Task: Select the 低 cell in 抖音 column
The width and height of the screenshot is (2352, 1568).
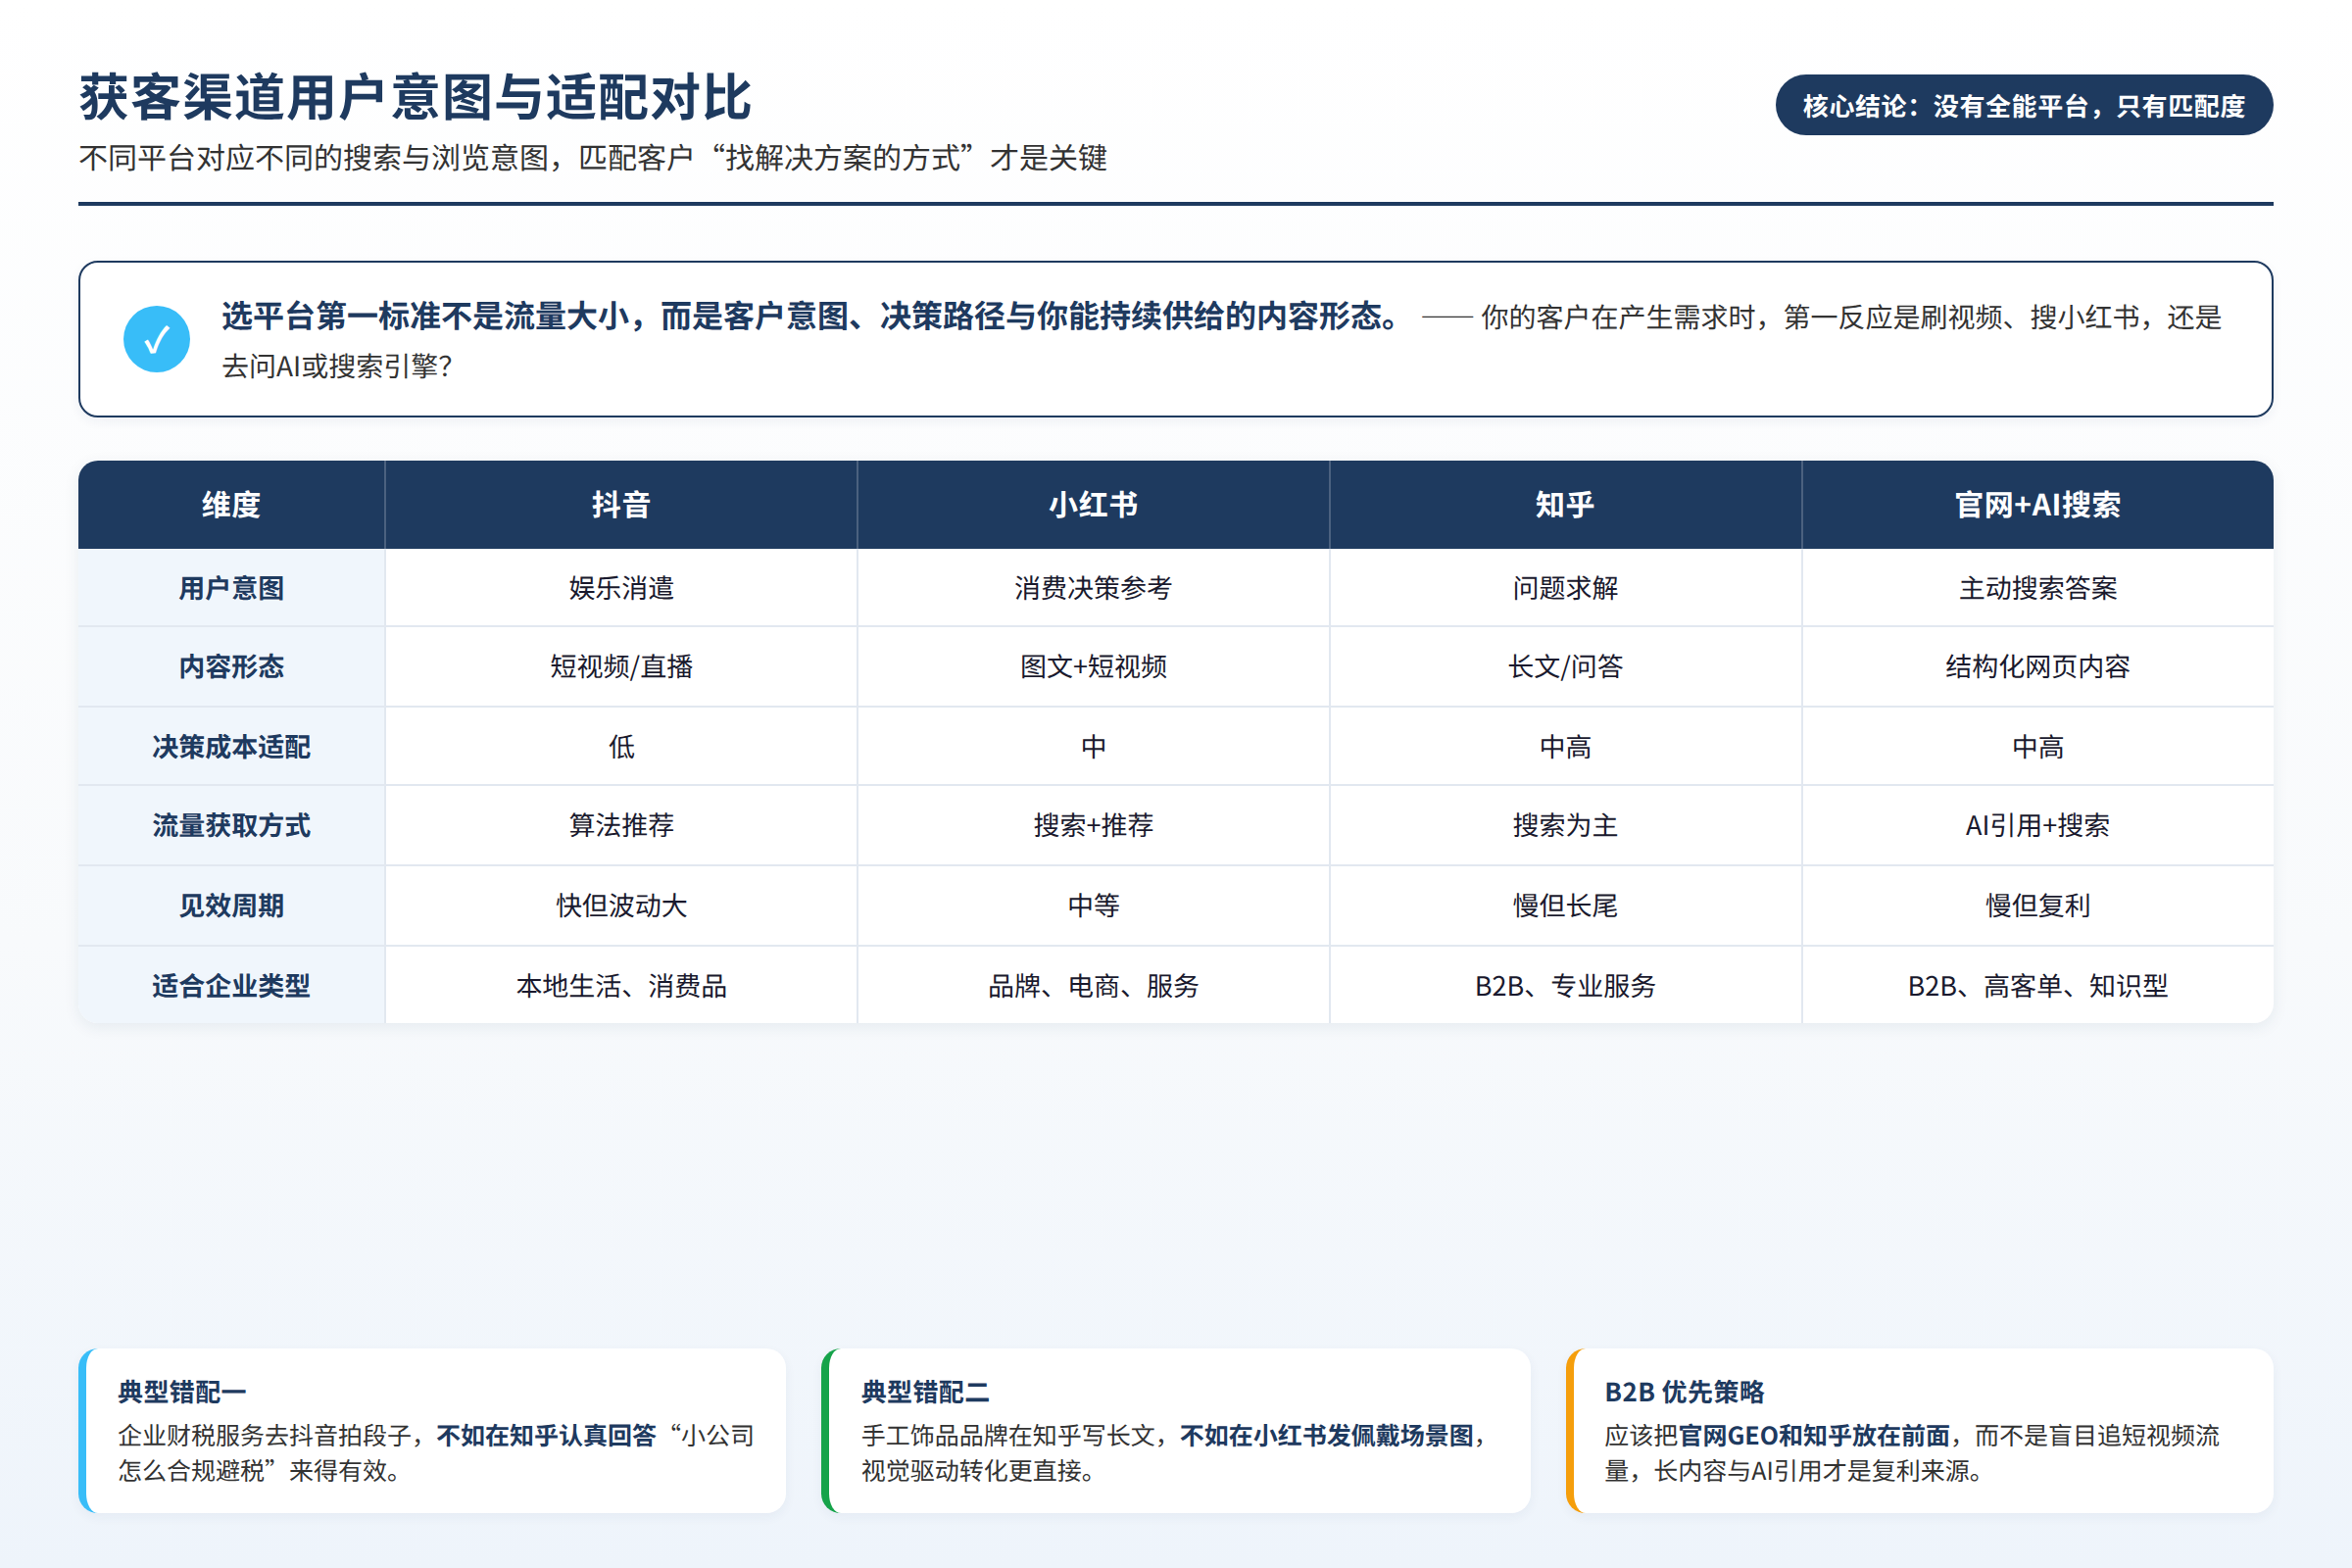Action: coord(621,747)
